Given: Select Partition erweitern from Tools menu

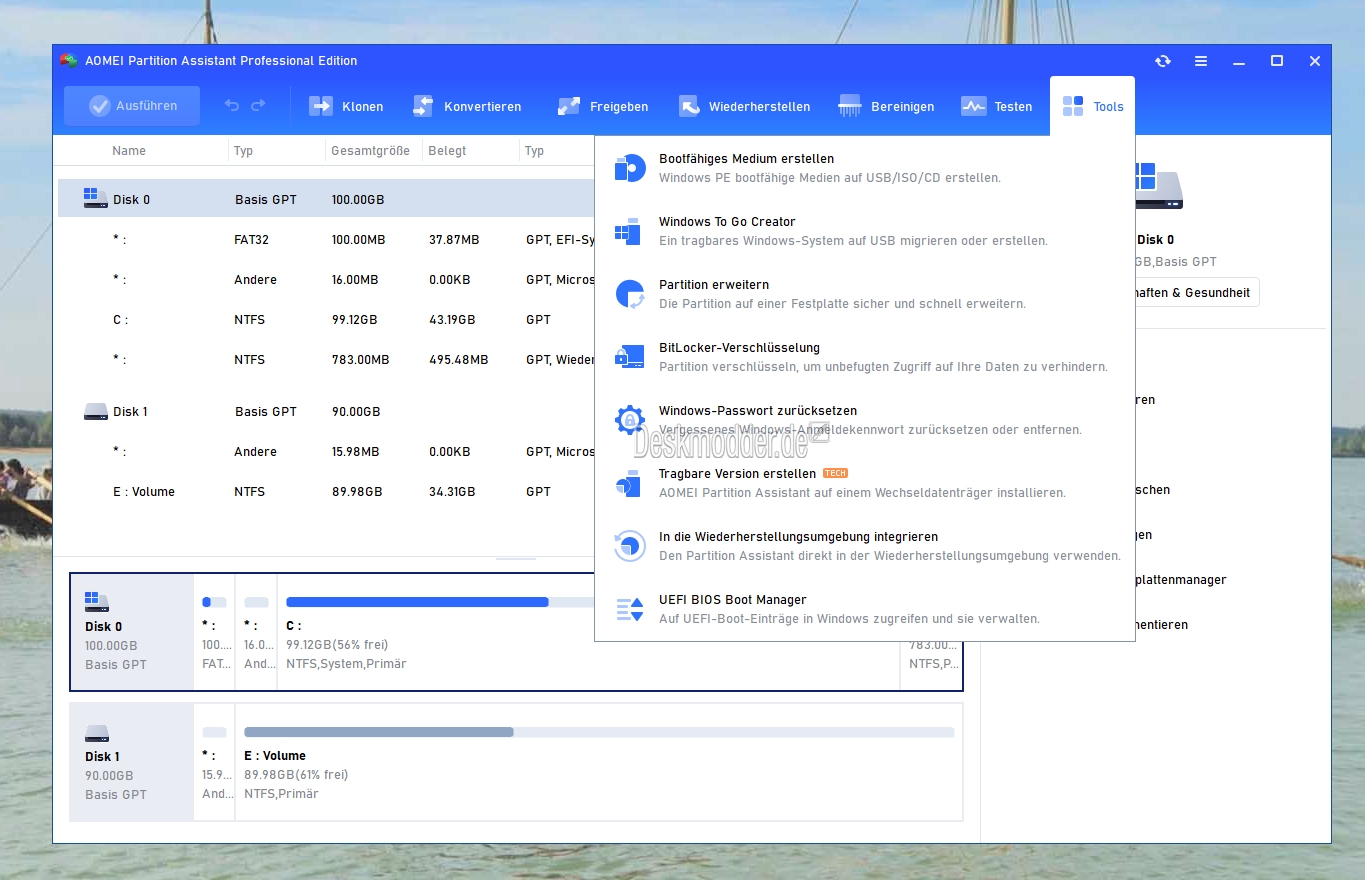Looking at the screenshot, I should coord(864,294).
